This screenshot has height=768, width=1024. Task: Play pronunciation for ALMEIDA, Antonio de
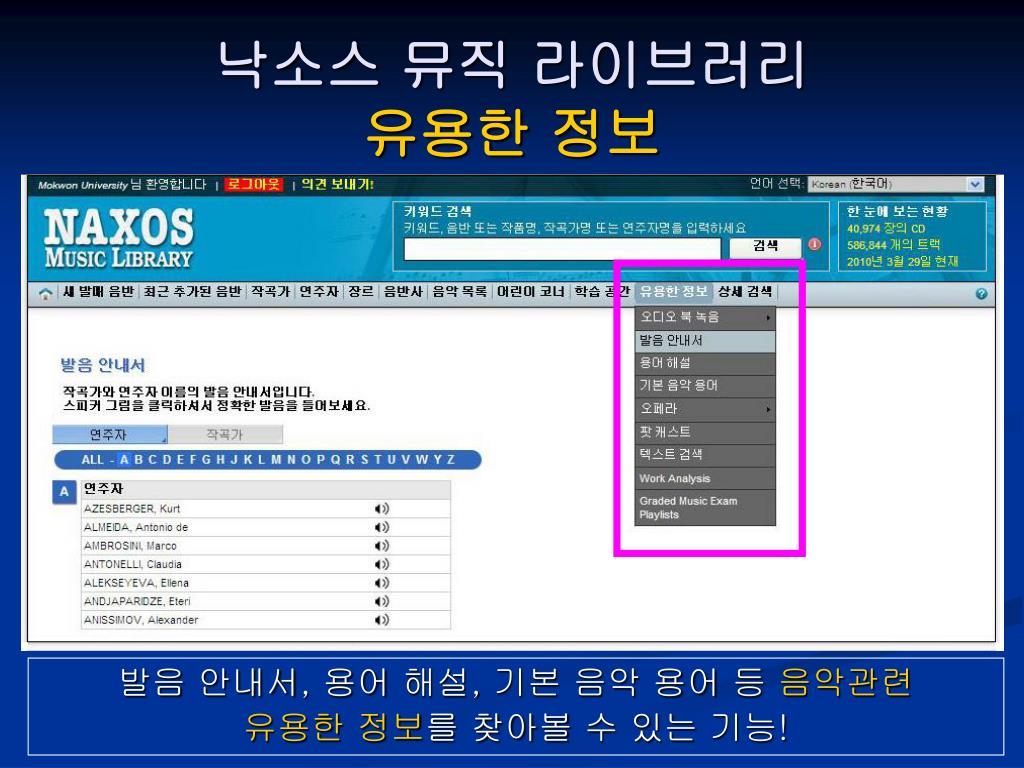382,527
